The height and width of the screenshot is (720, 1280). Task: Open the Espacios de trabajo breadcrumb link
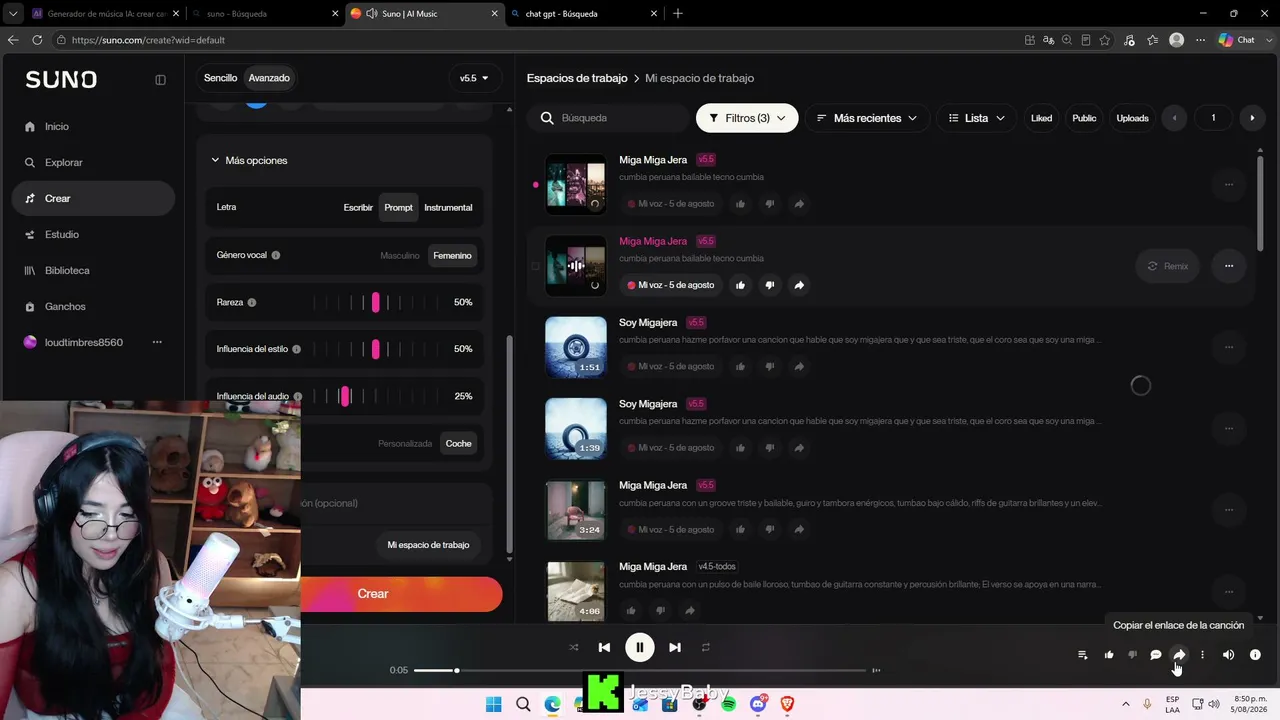click(x=577, y=78)
